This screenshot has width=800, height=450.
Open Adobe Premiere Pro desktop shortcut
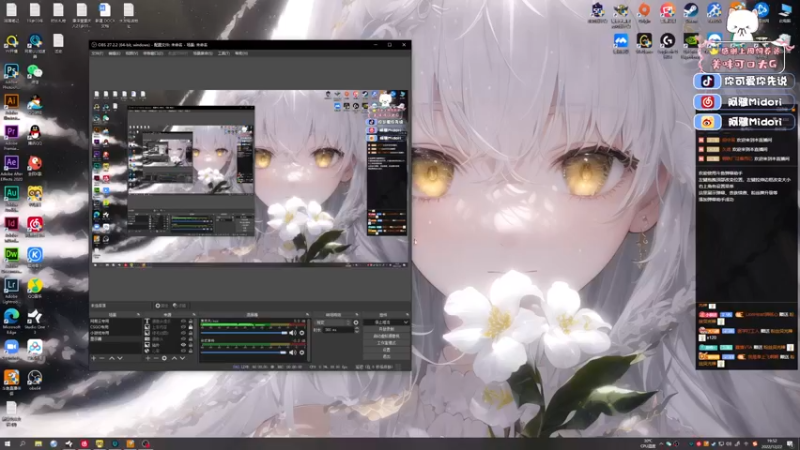pos(11,132)
